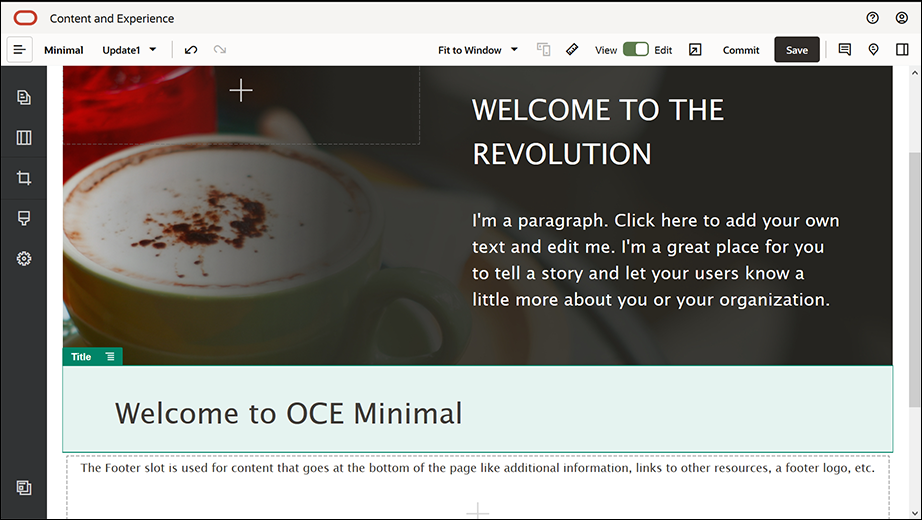This screenshot has width=922, height=520.
Task: Click the Minimal site name
Action: (x=64, y=50)
